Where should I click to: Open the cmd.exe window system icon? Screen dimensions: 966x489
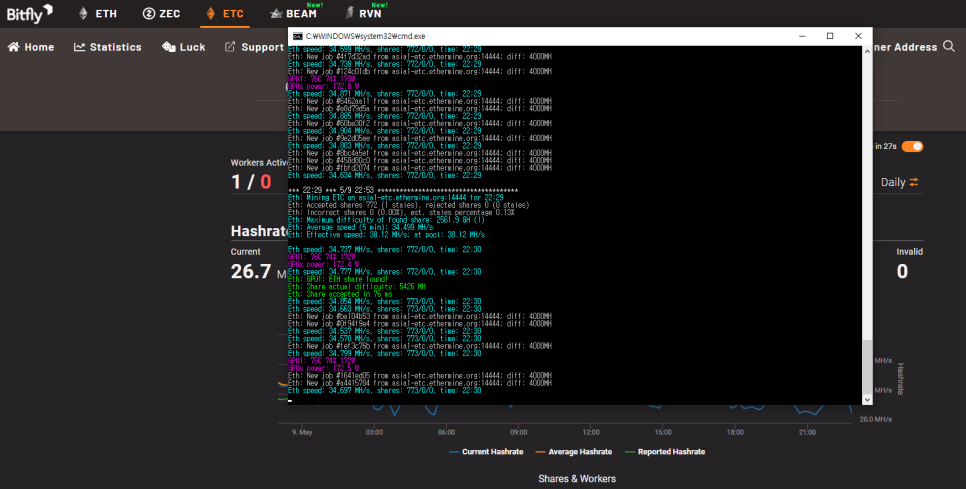click(x=297, y=36)
